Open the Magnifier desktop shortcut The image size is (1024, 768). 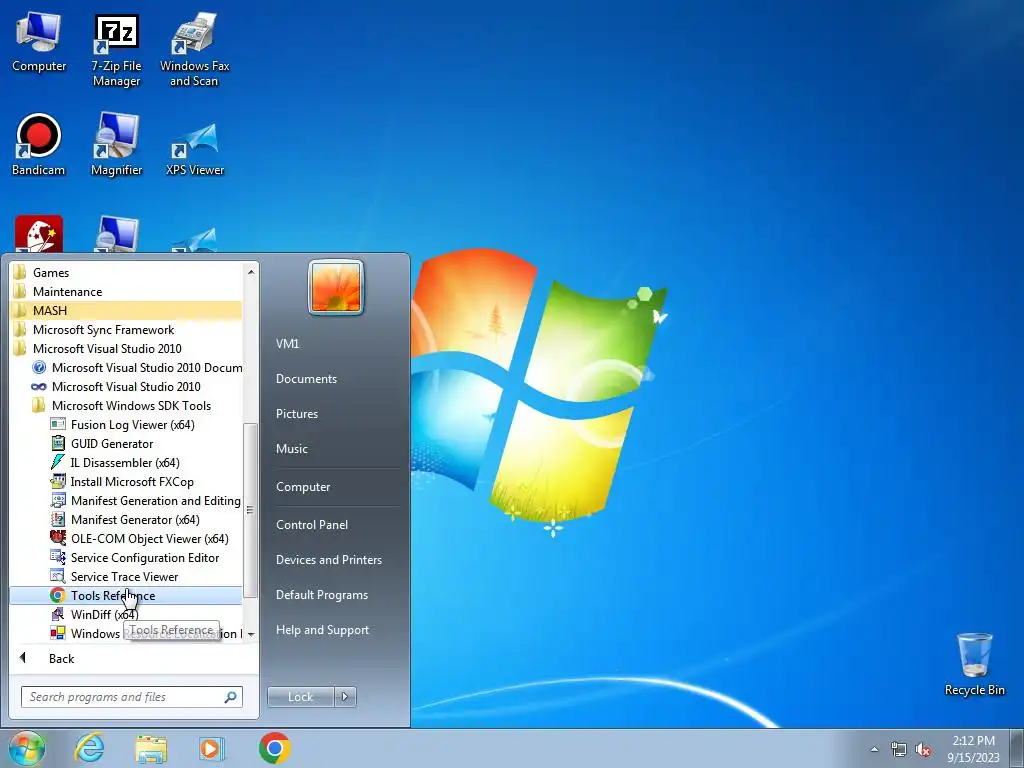[116, 145]
